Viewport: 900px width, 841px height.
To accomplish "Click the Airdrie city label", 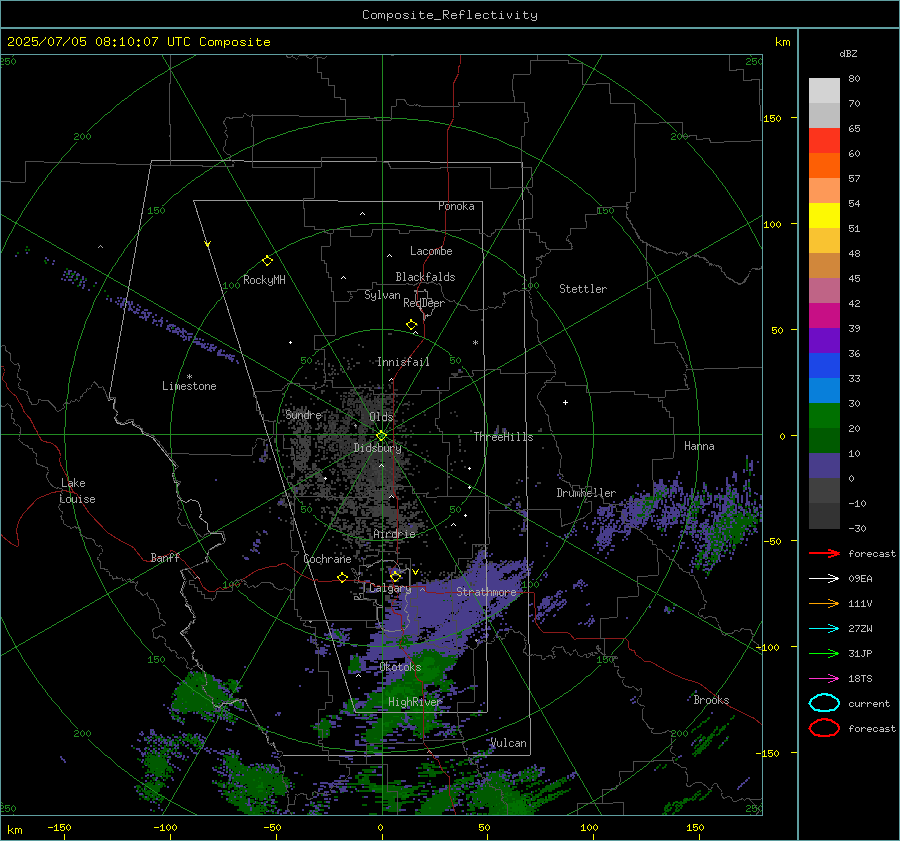I will coord(394,534).
